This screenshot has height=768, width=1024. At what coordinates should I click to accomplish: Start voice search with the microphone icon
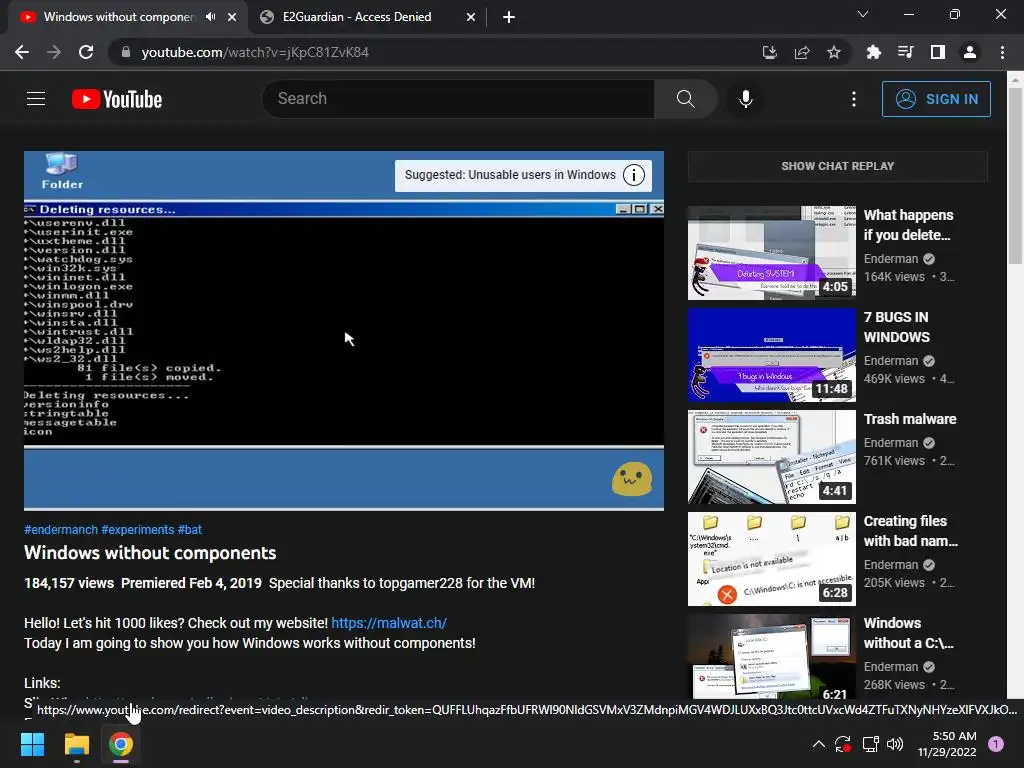[x=745, y=99]
